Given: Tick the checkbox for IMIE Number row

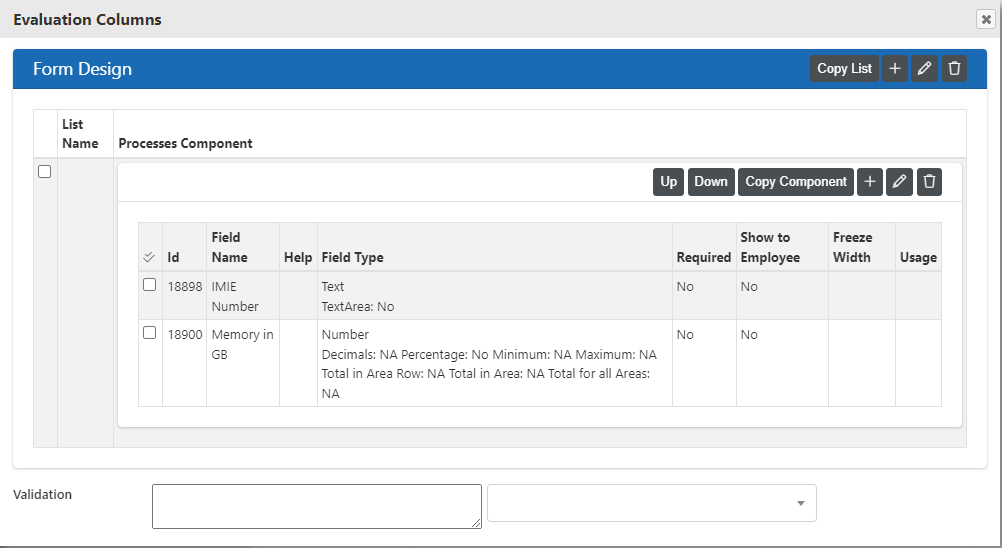Looking at the screenshot, I should coord(150,285).
